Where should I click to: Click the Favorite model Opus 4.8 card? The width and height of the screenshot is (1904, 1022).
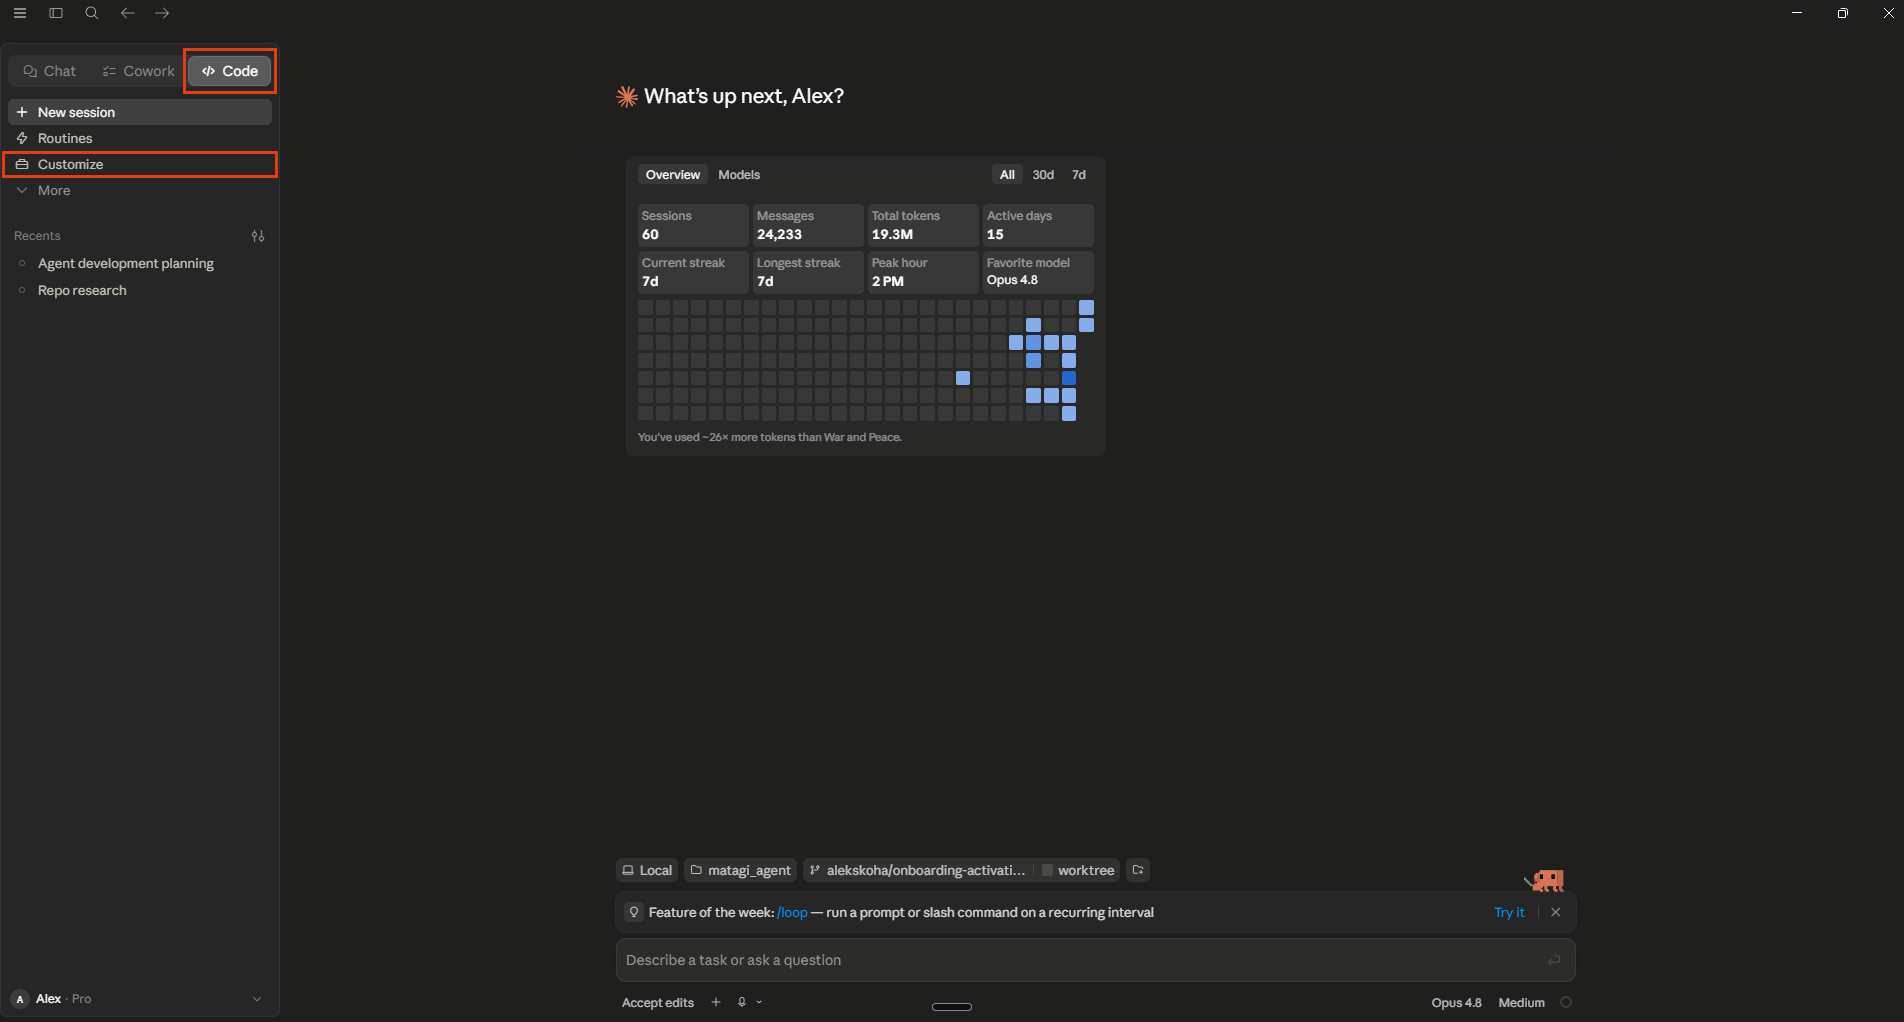pyautogui.click(x=1038, y=272)
